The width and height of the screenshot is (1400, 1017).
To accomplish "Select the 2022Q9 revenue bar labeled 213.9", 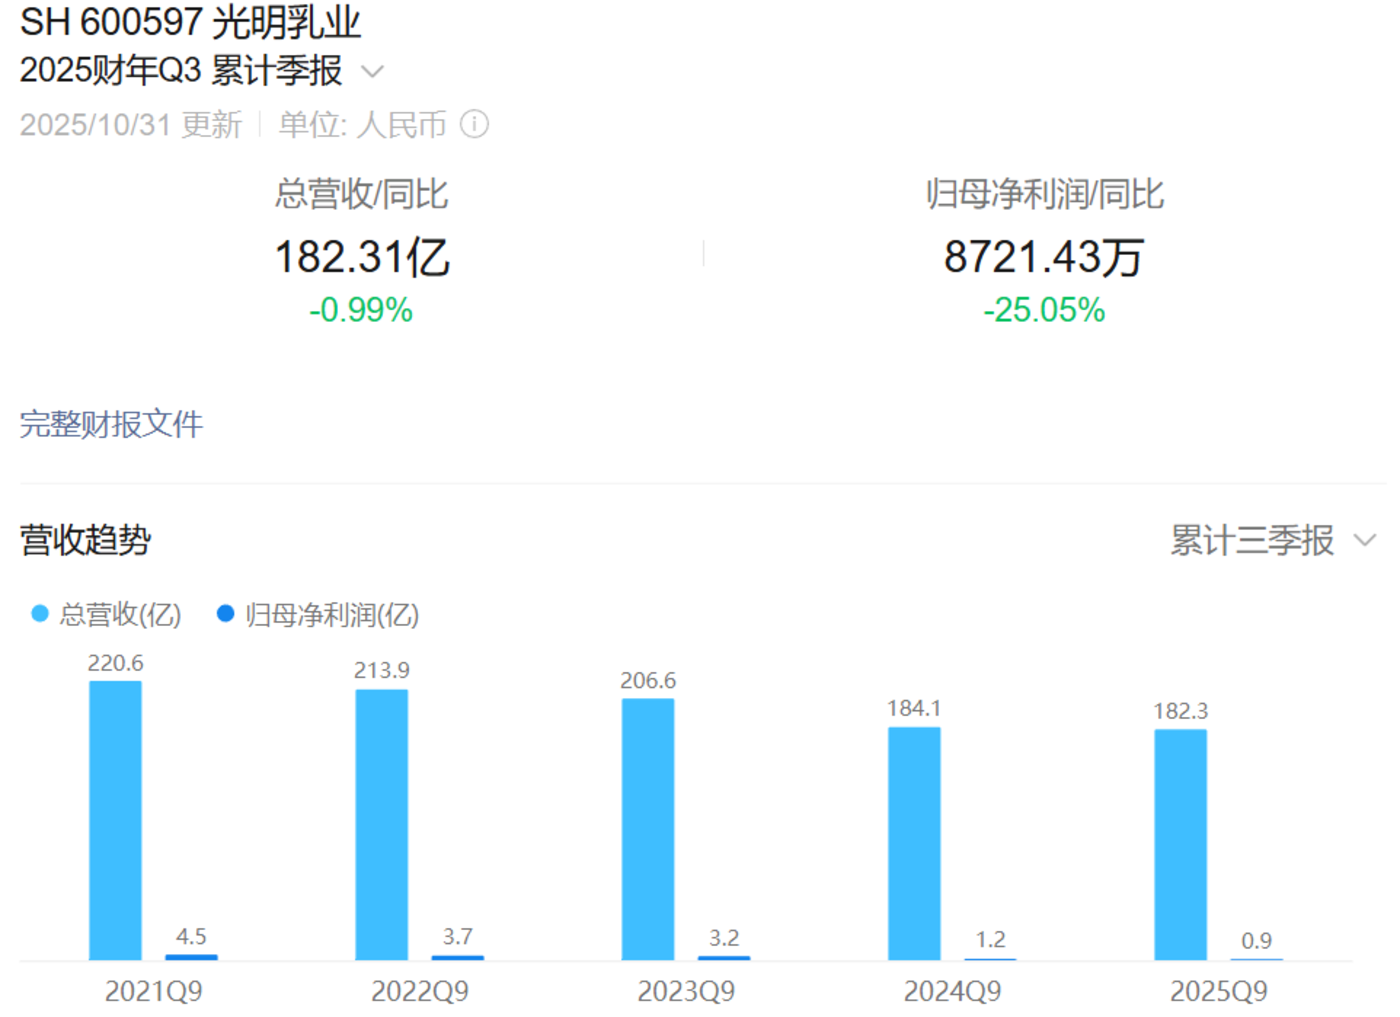I will (x=381, y=824).
